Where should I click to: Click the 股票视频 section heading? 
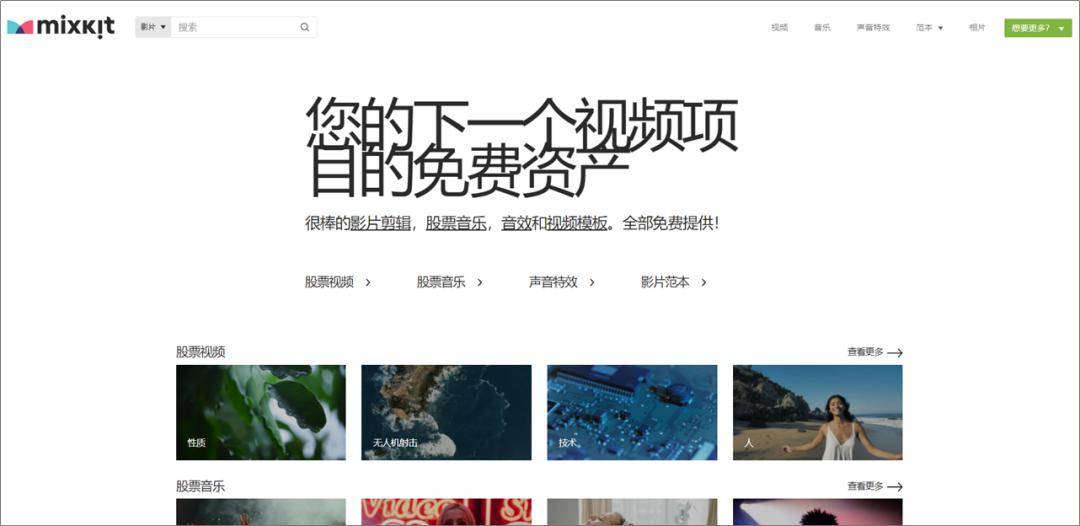[x=200, y=352]
